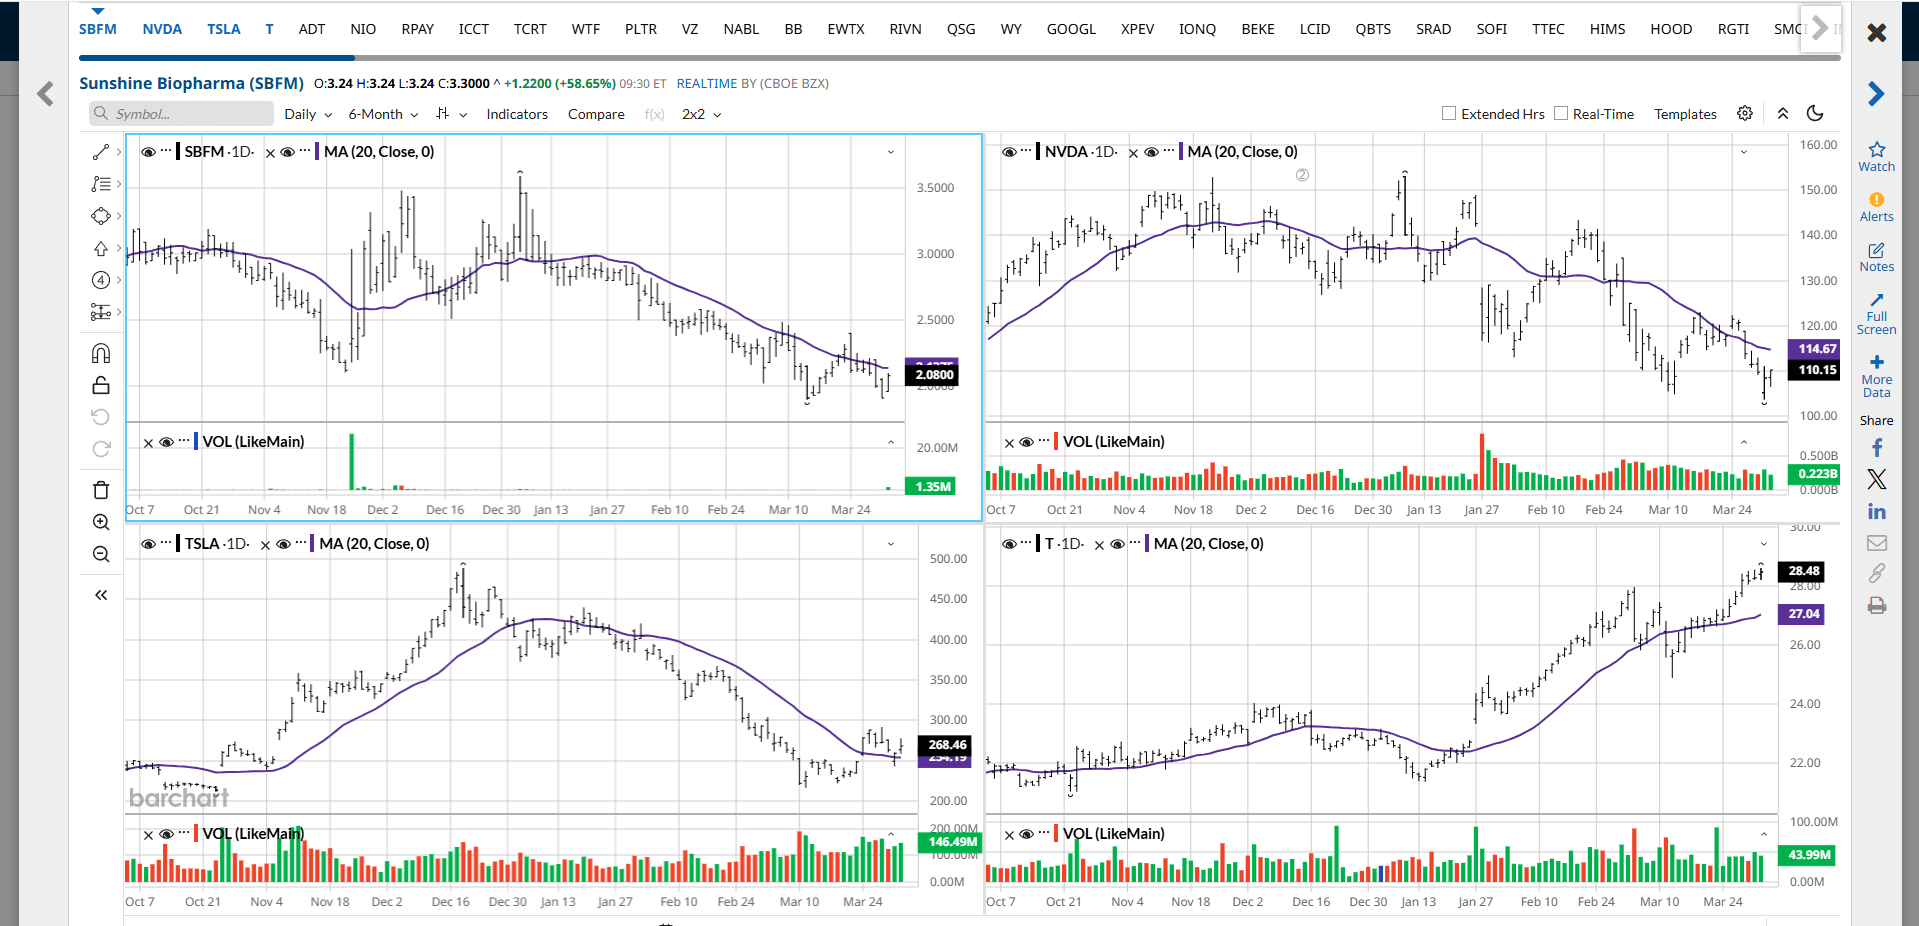The width and height of the screenshot is (1919, 926).
Task: Switch to the PLTR ticker tab
Action: click(x=640, y=29)
